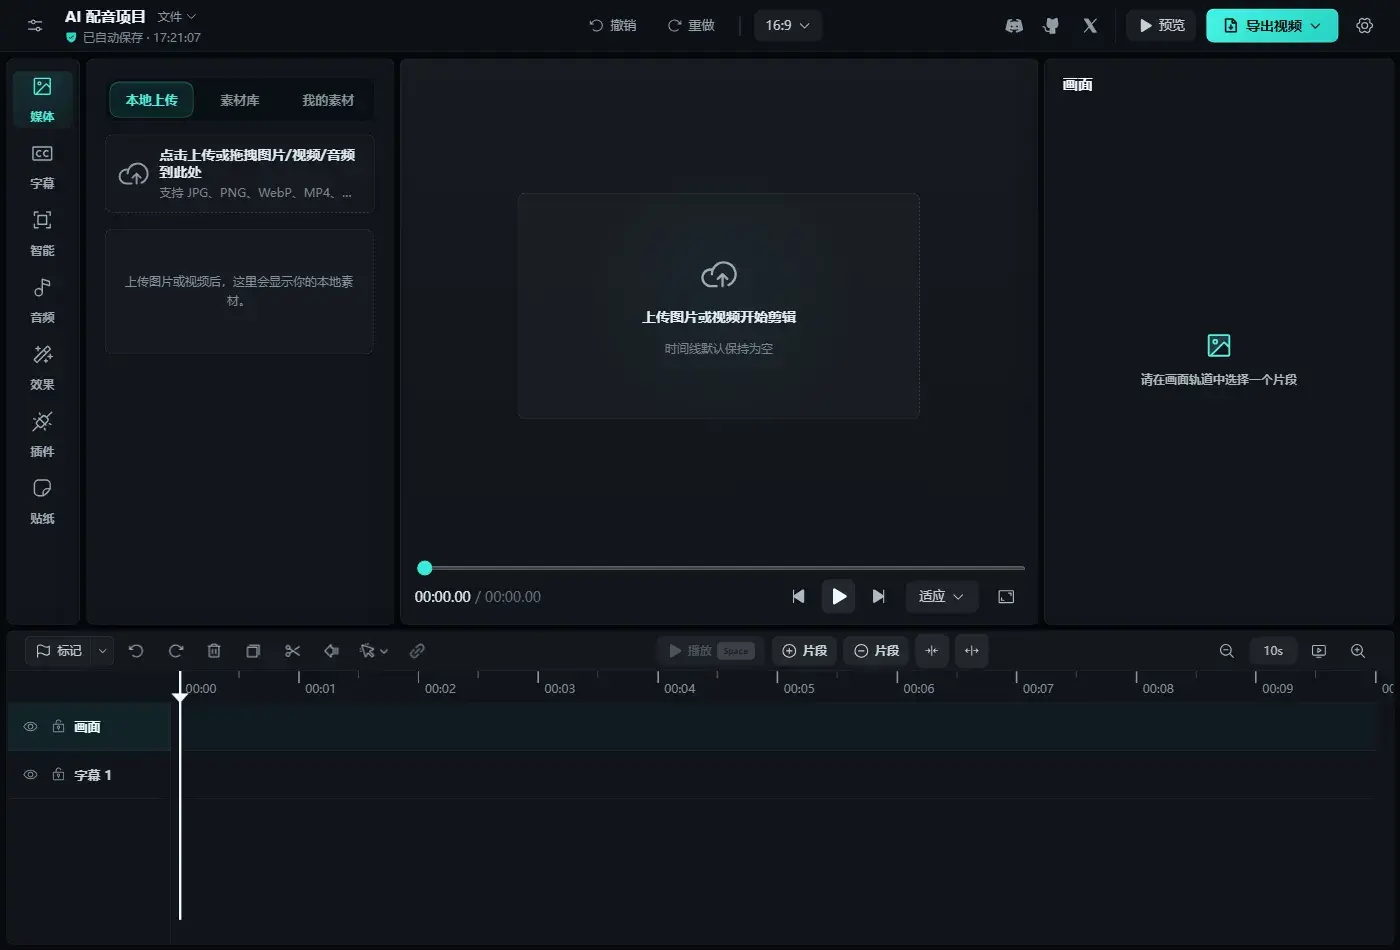The width and height of the screenshot is (1400, 950).
Task: Open the 音频 (Audio) sidebar panel
Action: [x=42, y=300]
